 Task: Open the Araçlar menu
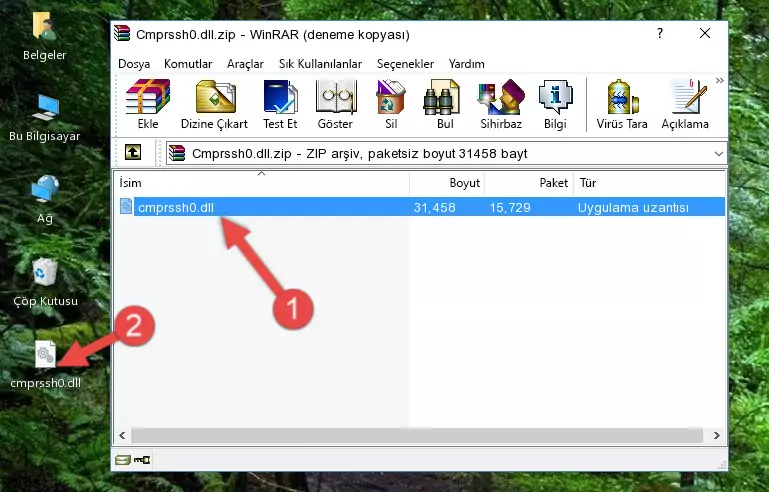coord(245,64)
